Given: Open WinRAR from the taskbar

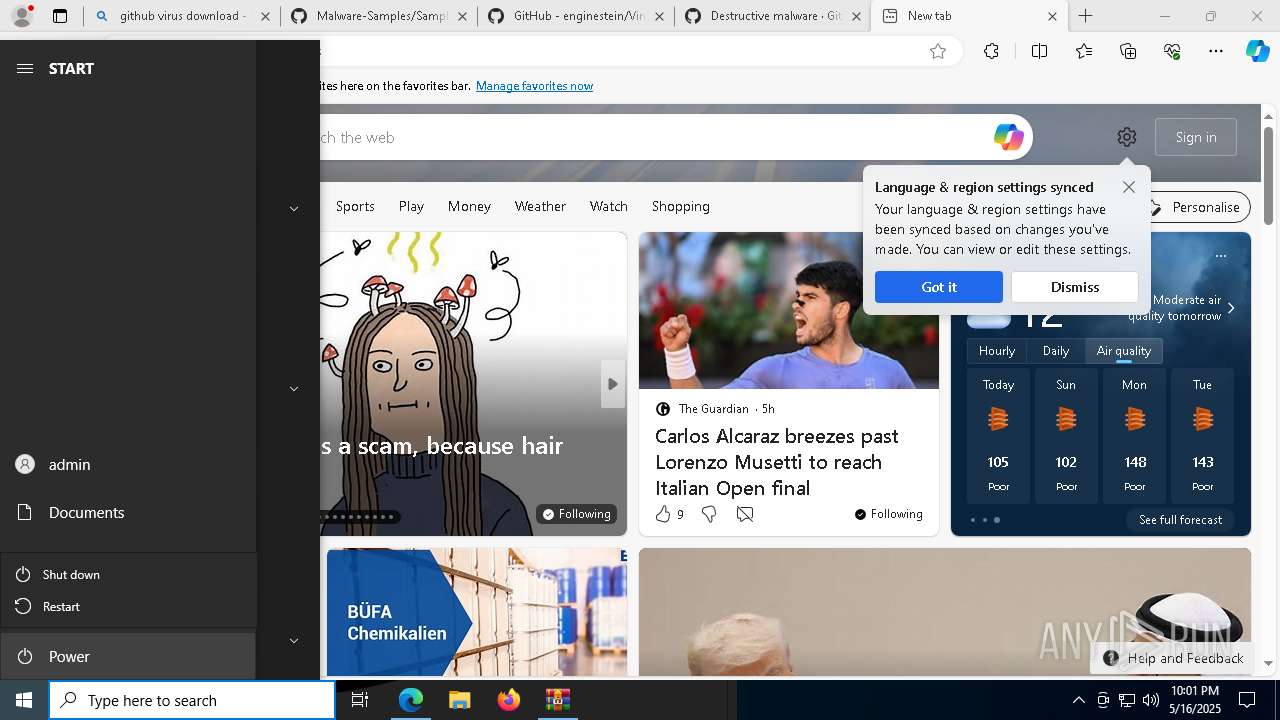Looking at the screenshot, I should point(557,700).
